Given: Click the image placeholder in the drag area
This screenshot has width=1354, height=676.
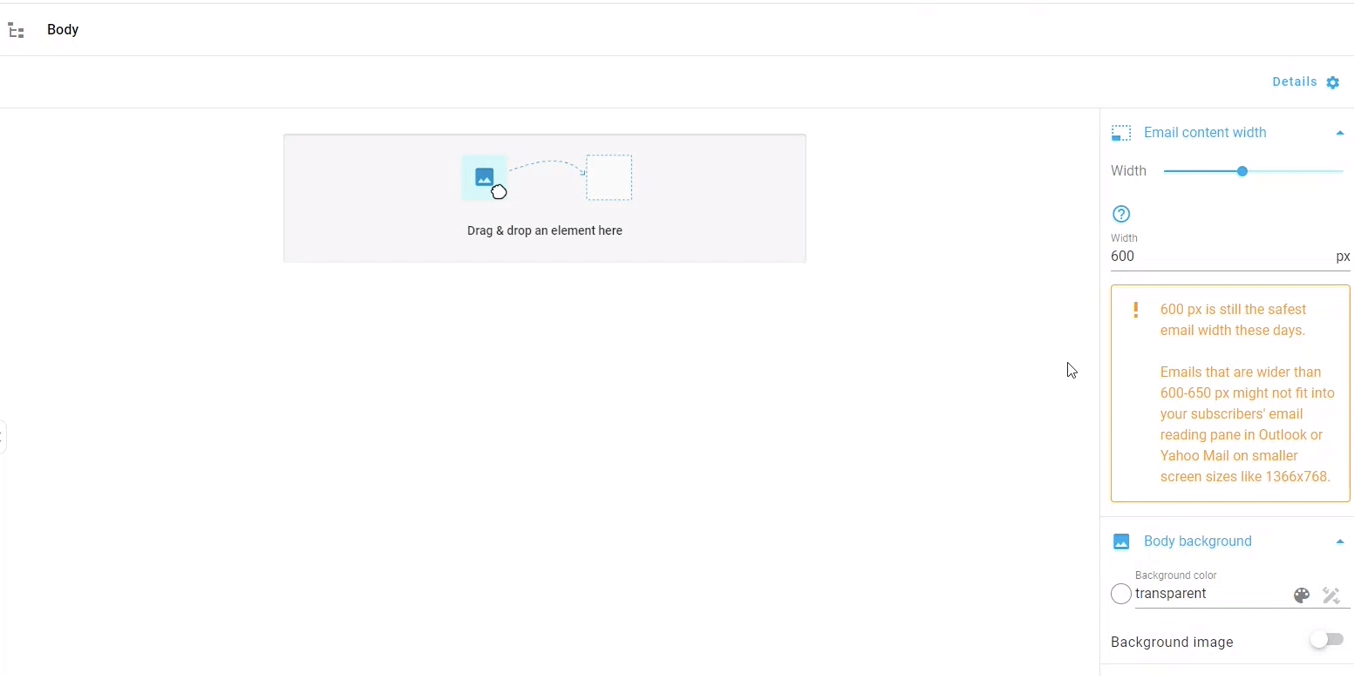Looking at the screenshot, I should pos(485,177).
